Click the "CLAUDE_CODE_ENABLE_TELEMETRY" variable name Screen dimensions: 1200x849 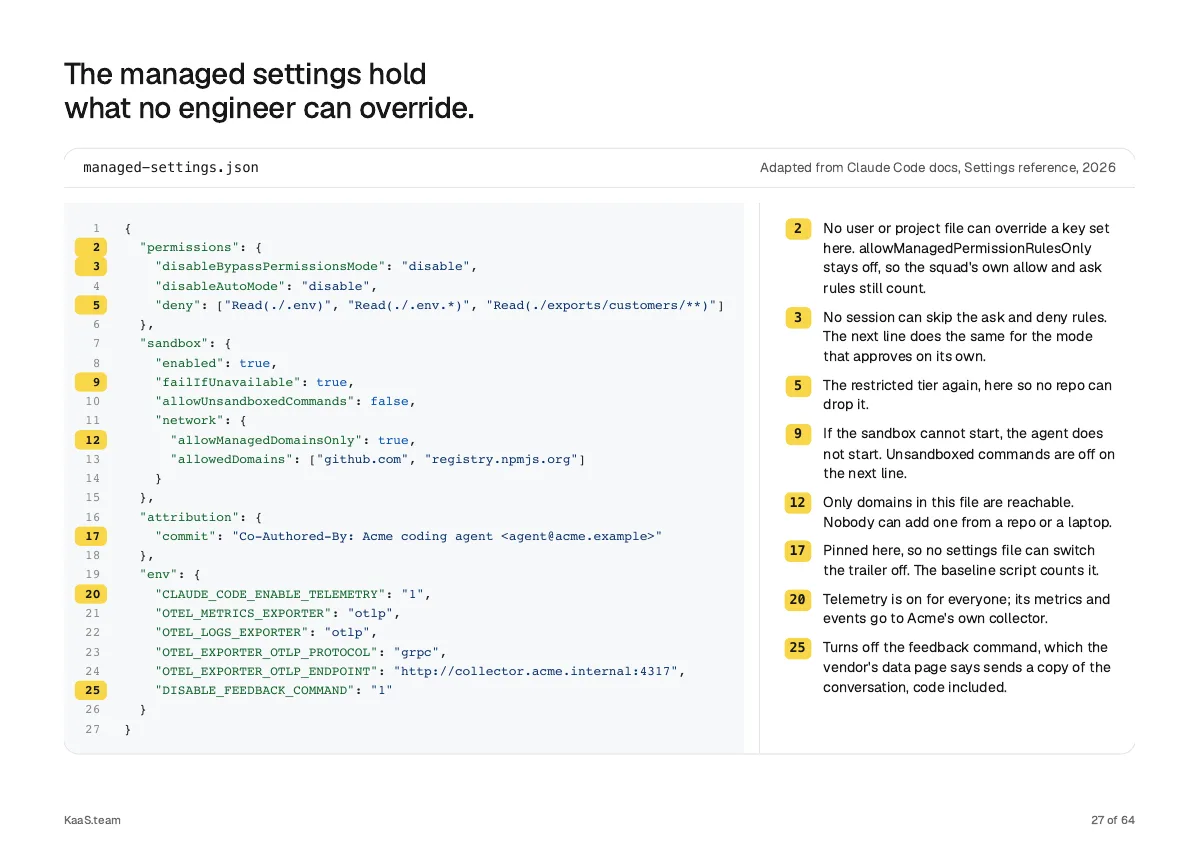coord(270,594)
